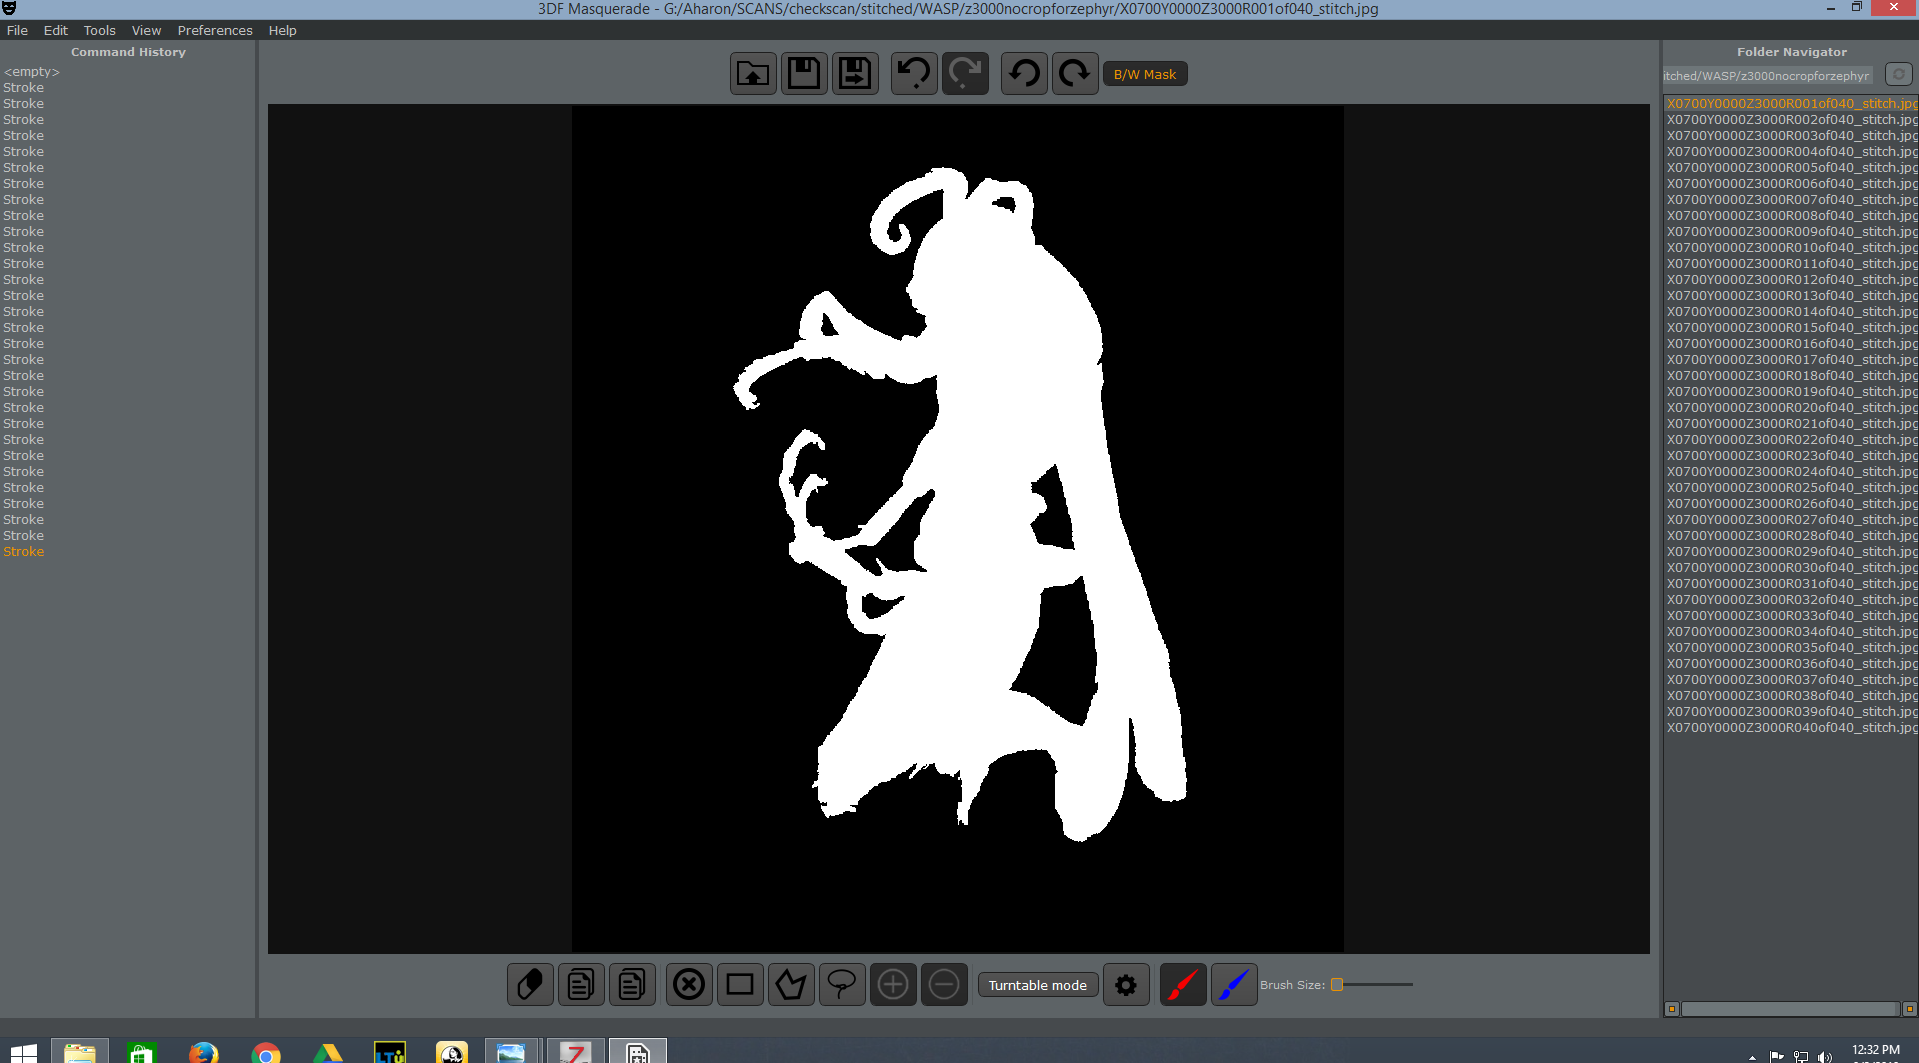The width and height of the screenshot is (1919, 1063).
Task: Open the Help menu
Action: [282, 30]
